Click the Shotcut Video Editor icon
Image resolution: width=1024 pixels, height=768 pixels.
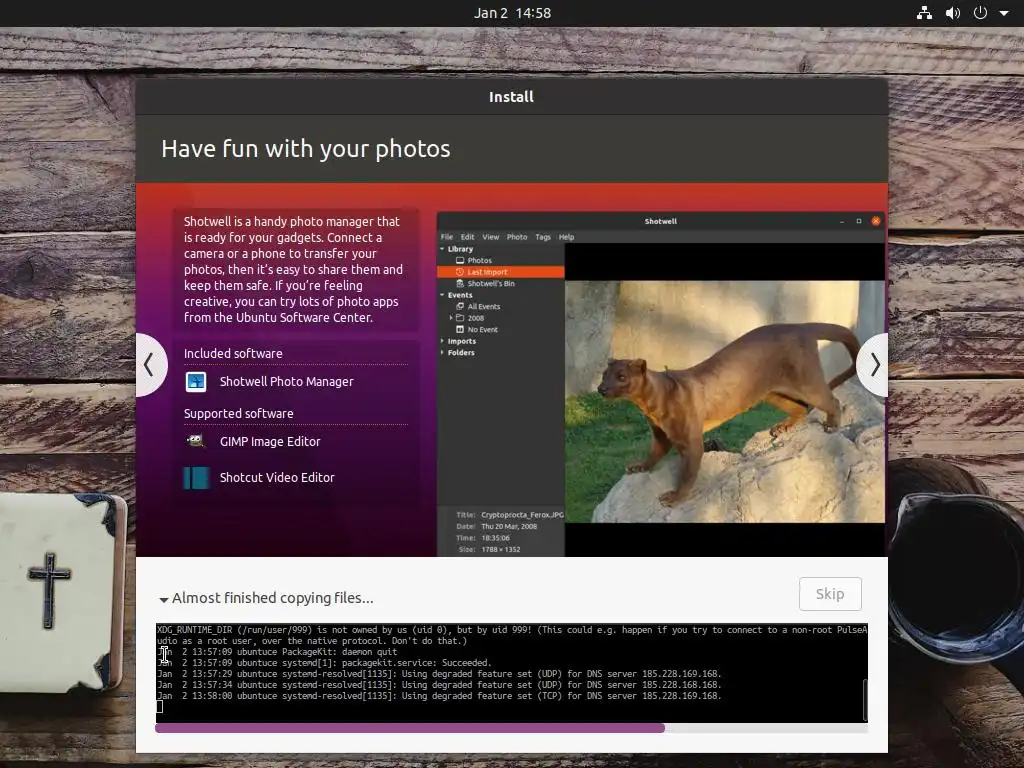click(x=196, y=477)
